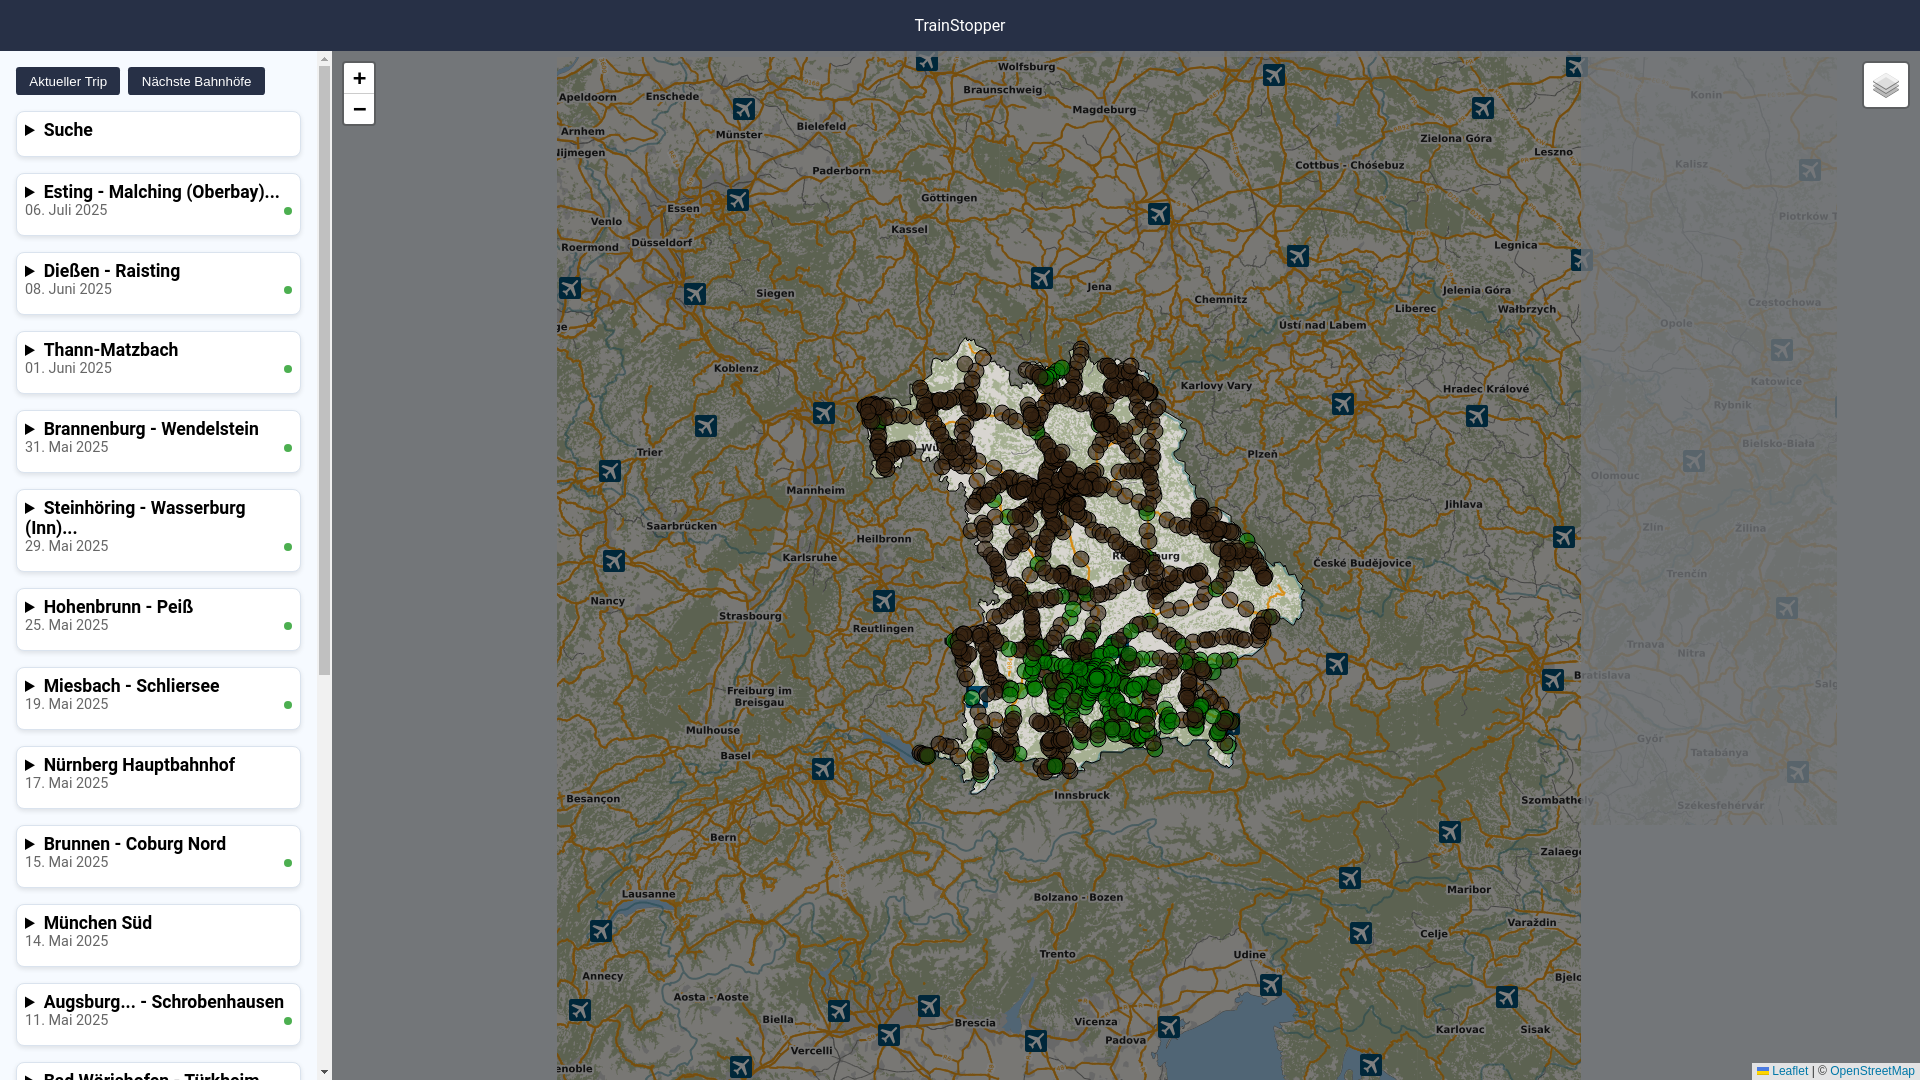Expand the Suche section
1920x1080 pixels.
(158, 131)
